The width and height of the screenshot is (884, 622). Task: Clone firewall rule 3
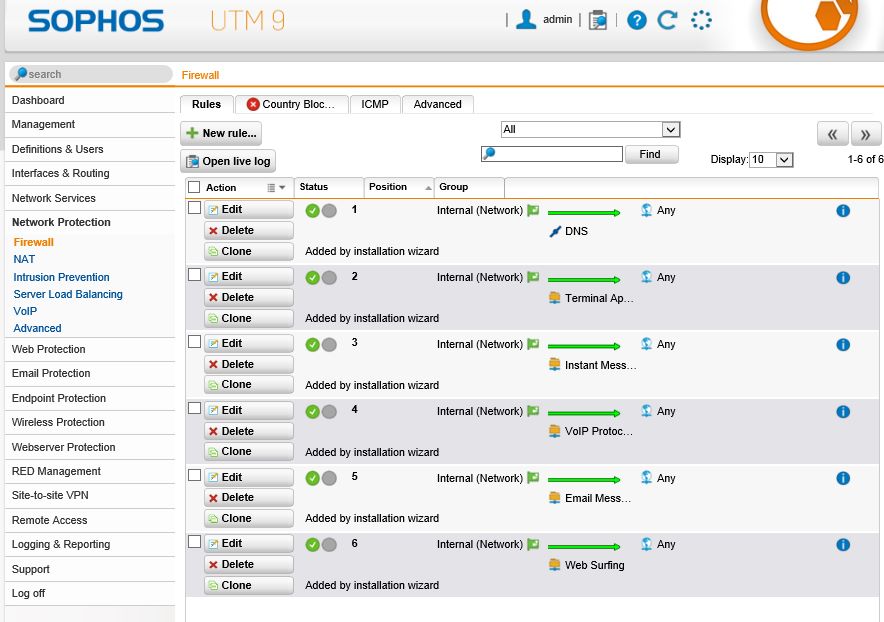click(x=249, y=385)
